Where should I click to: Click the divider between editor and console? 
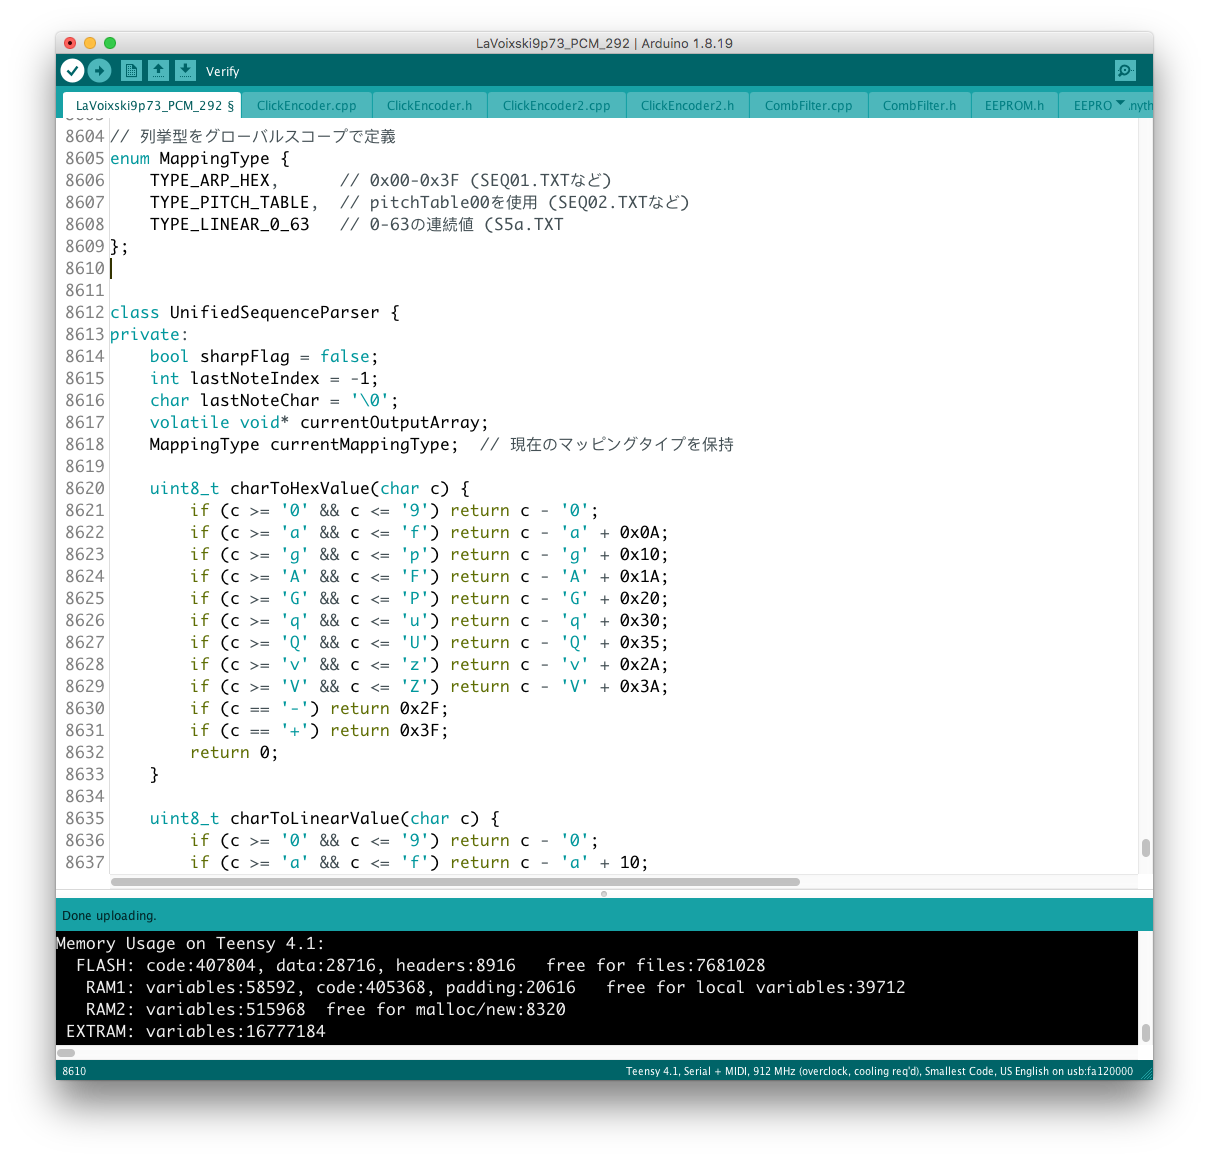pyautogui.click(x=604, y=893)
